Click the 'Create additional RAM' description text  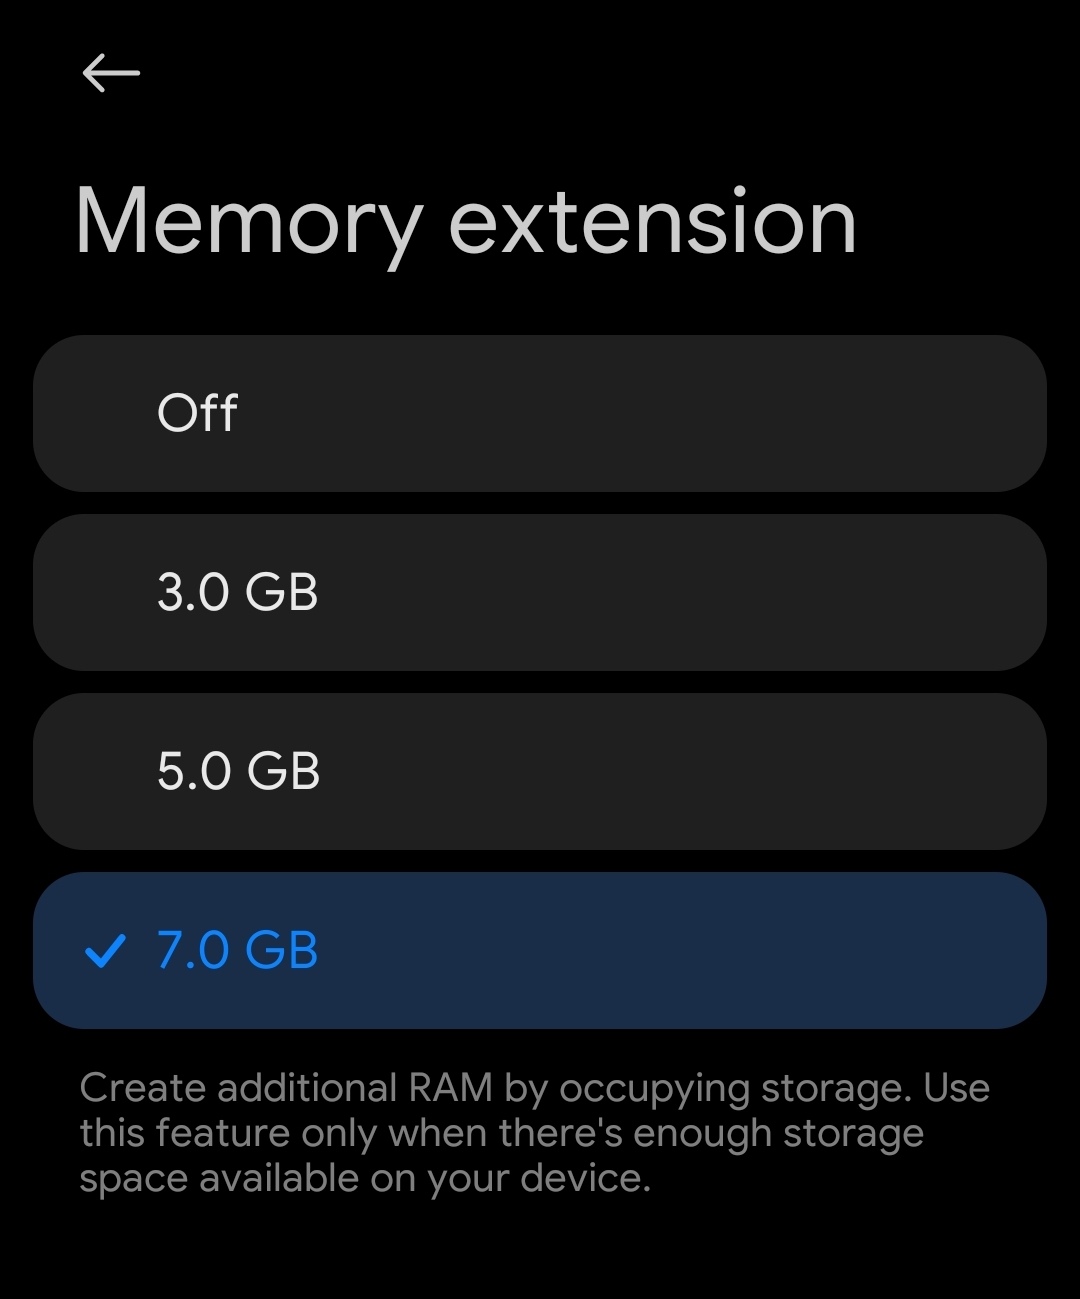click(534, 1133)
